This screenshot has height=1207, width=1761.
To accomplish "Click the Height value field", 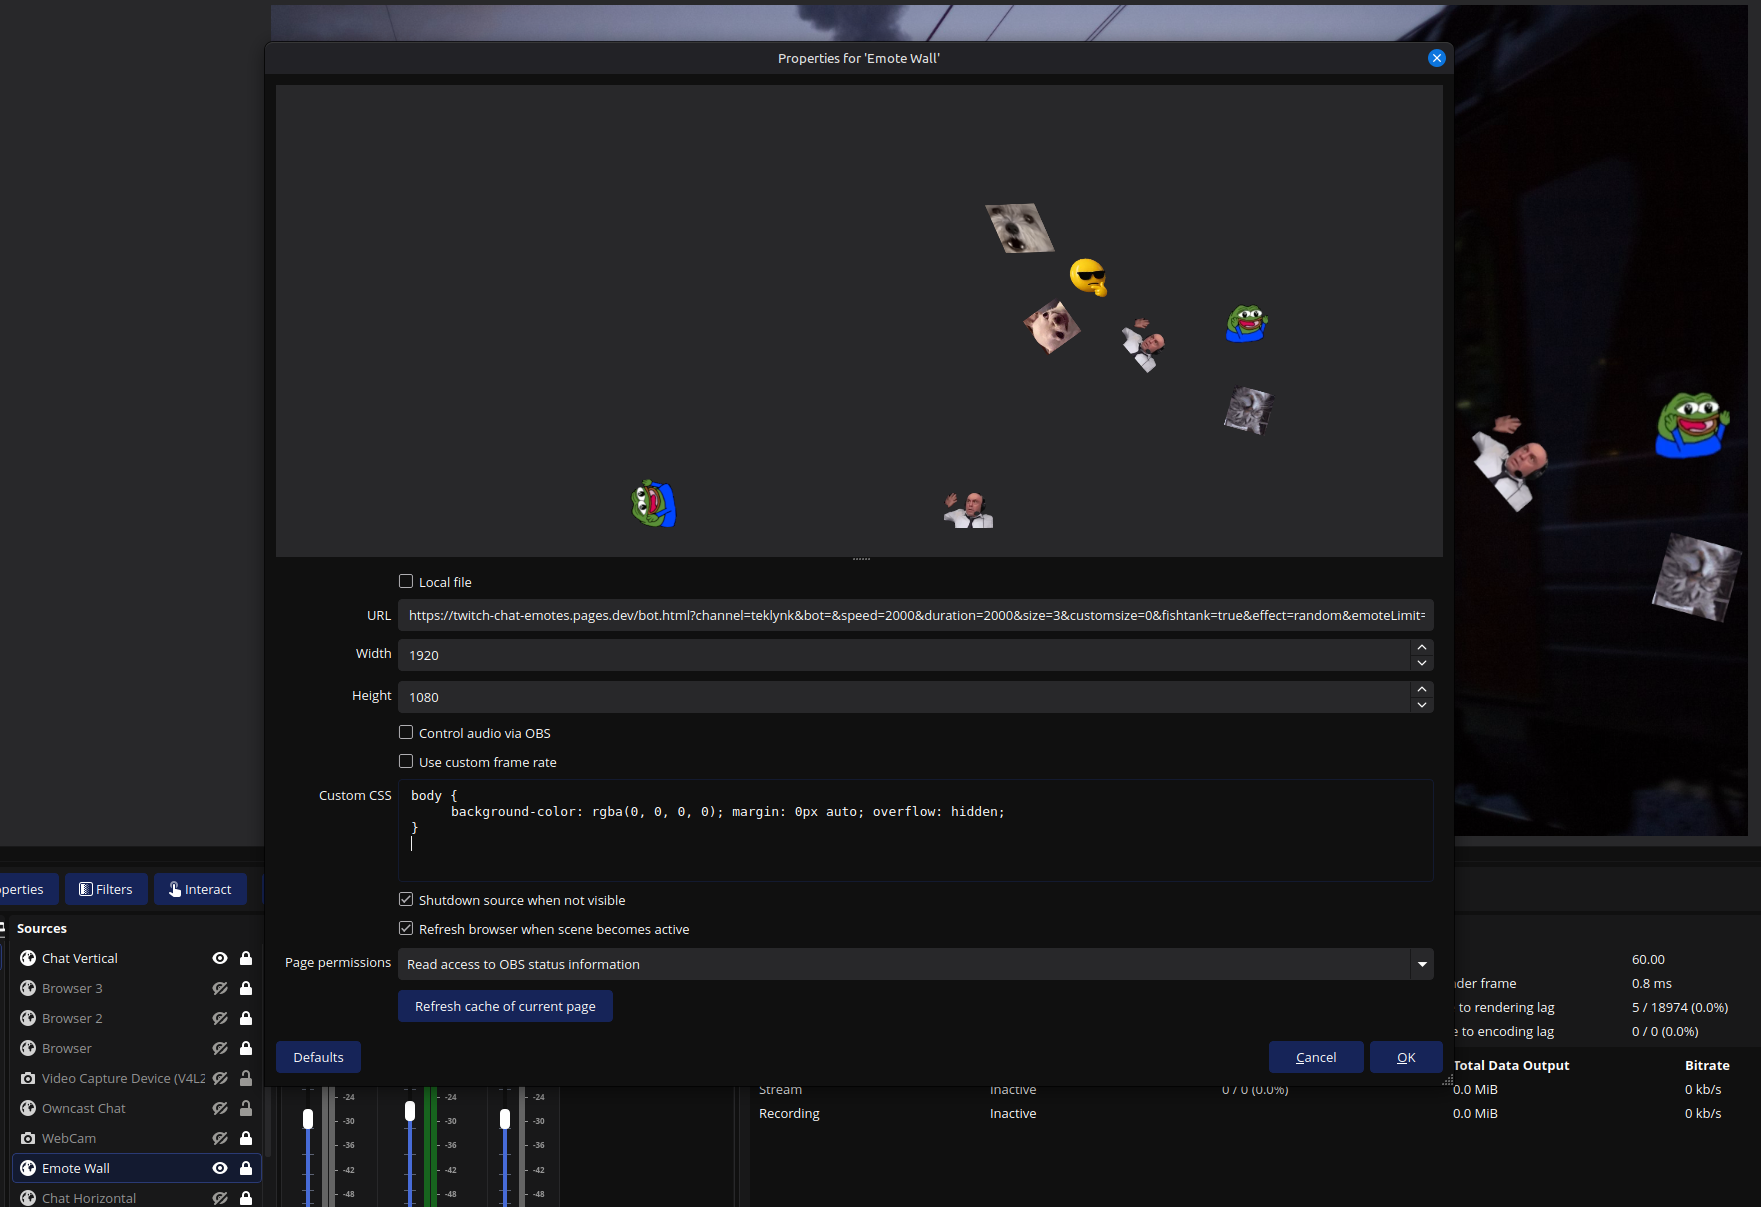I will pos(904,697).
